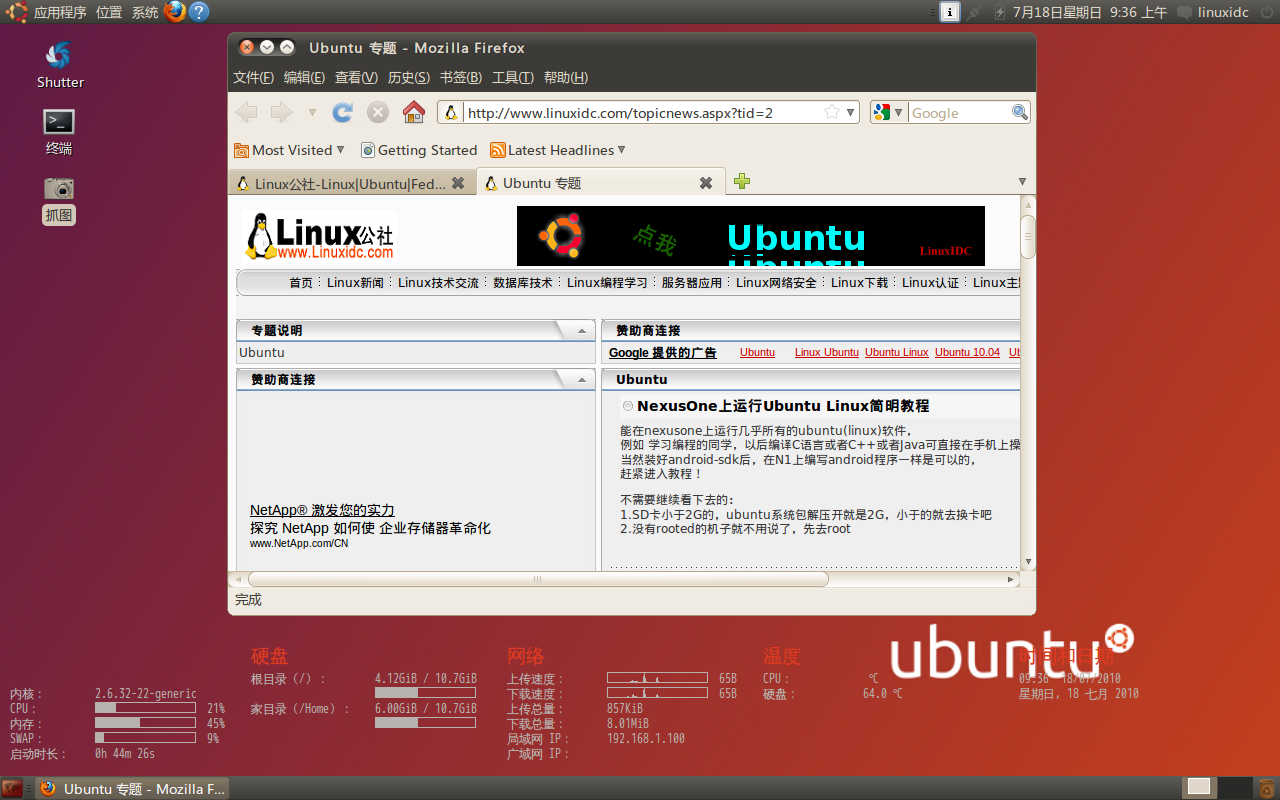The image size is (1280, 800).
Task: Open the 帮助(H) menu
Action: pos(566,77)
